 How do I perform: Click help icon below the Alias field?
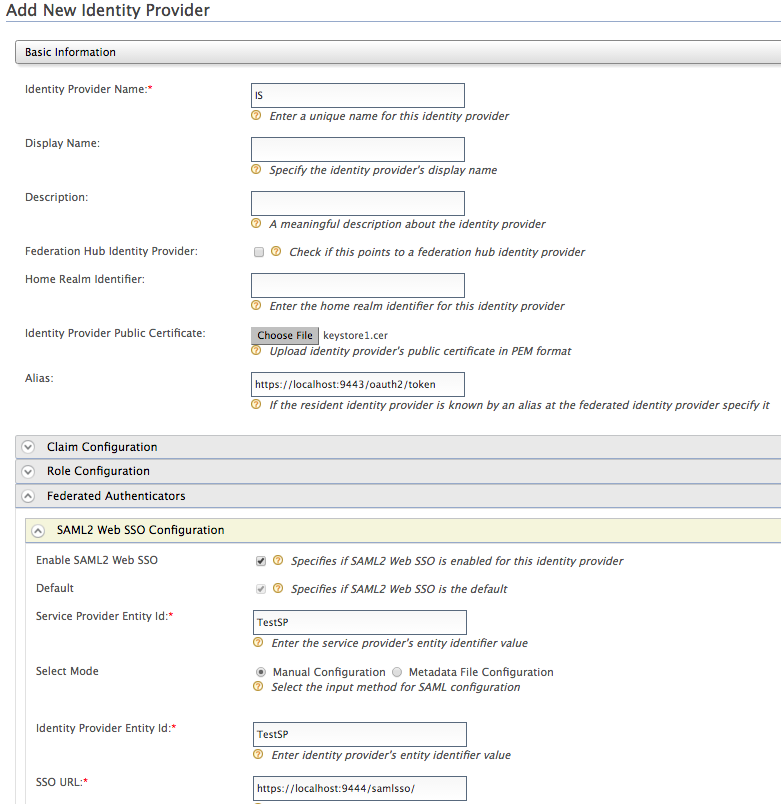click(257, 405)
